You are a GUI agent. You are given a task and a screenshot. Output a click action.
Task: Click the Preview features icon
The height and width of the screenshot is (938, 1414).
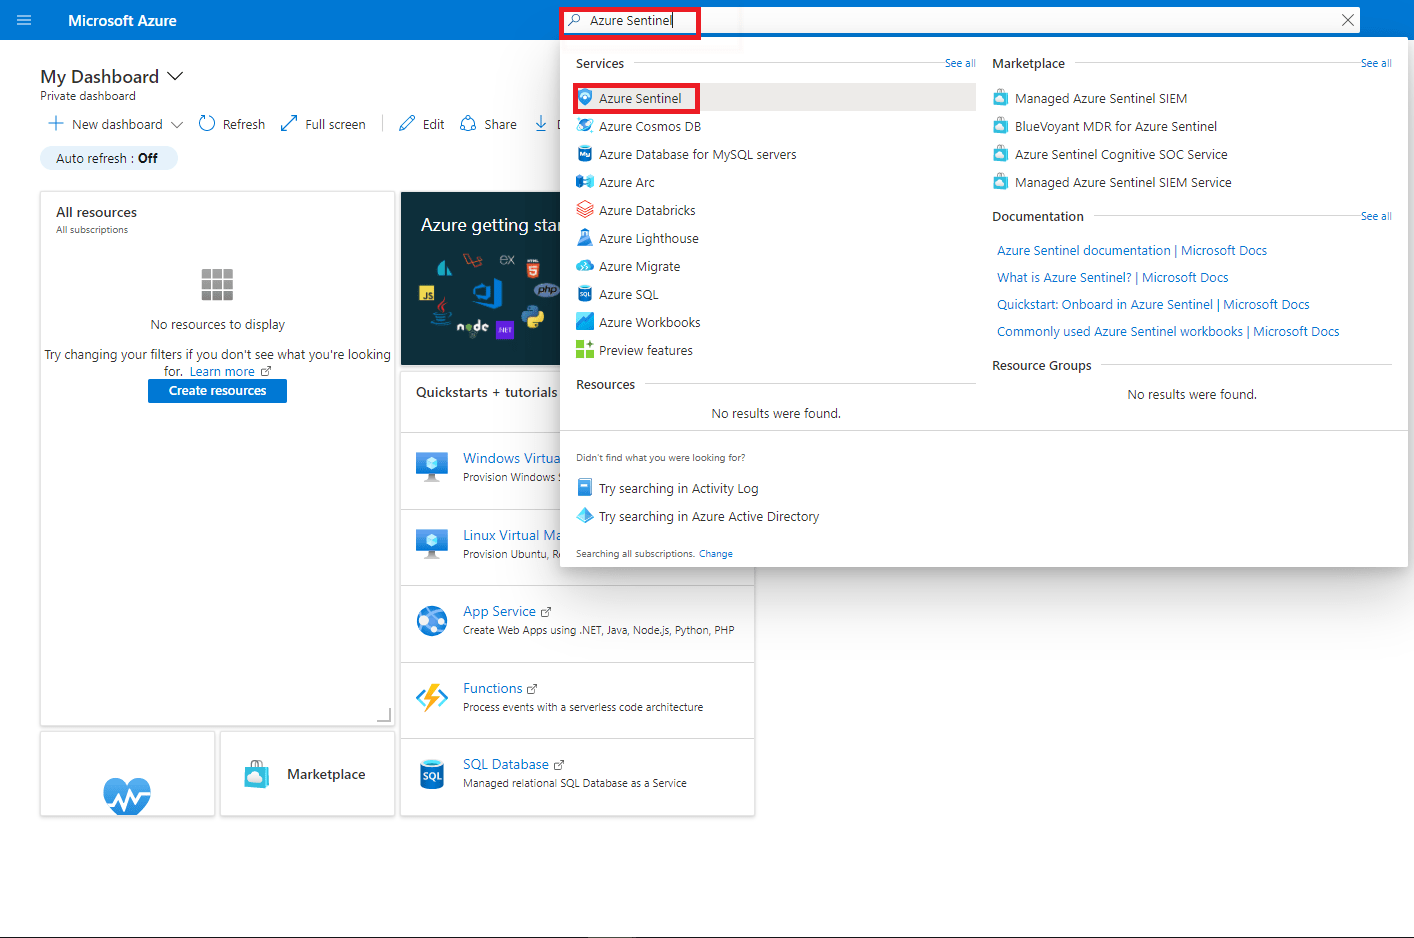583,349
